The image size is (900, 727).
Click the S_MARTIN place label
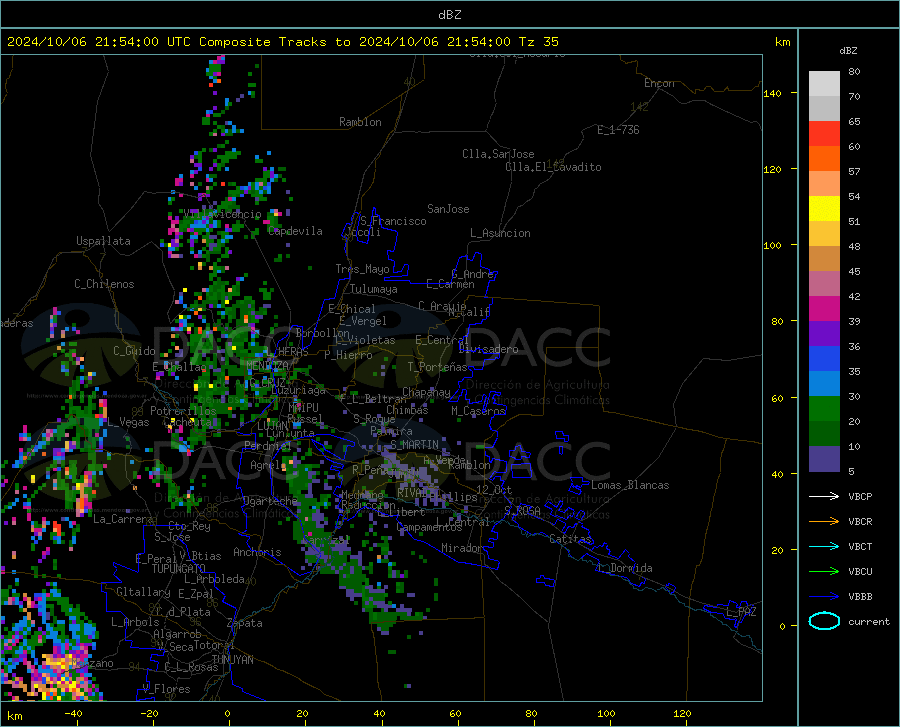pos(414,445)
